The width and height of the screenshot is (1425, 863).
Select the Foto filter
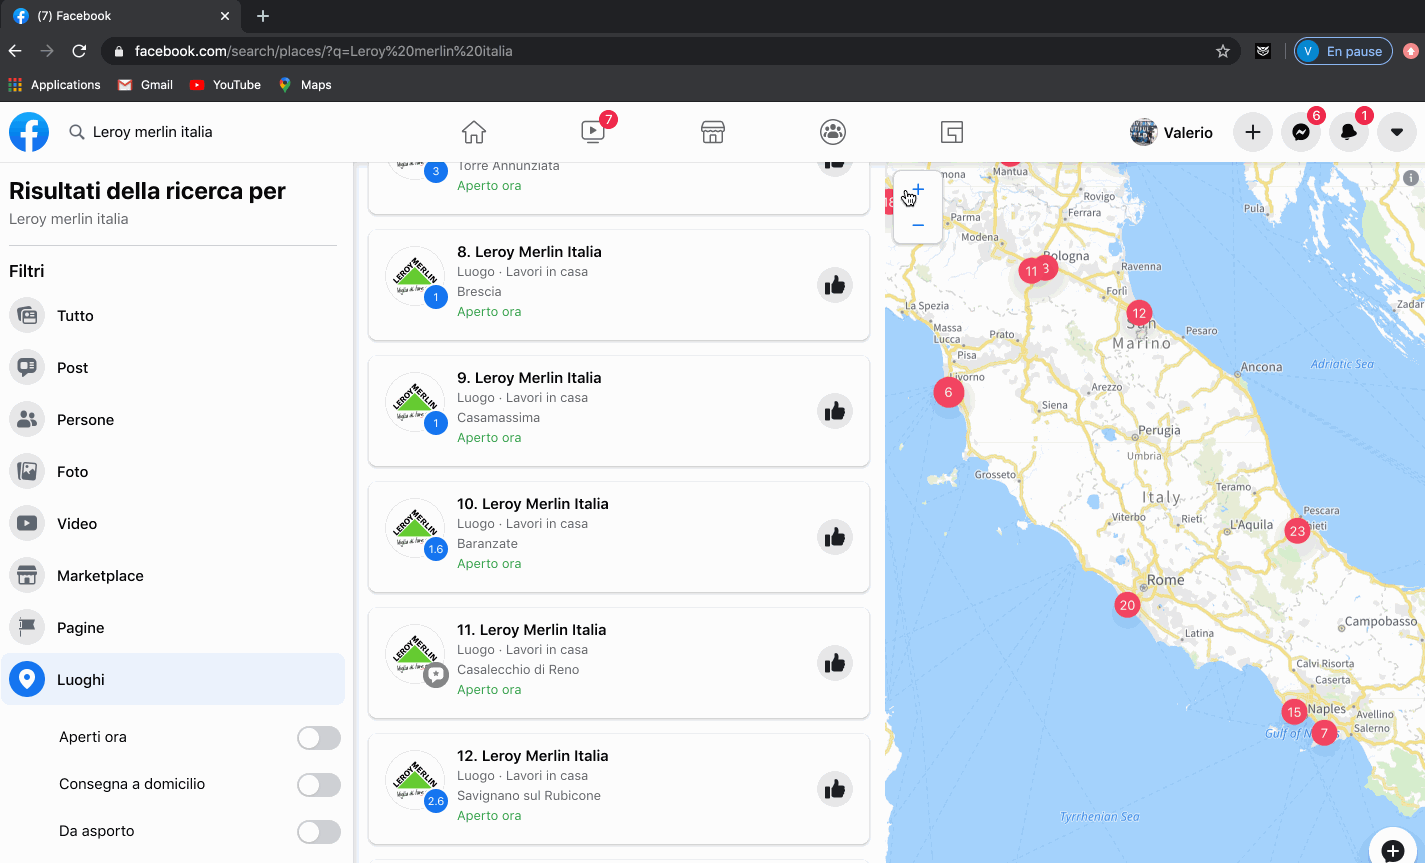pyautogui.click(x=173, y=472)
